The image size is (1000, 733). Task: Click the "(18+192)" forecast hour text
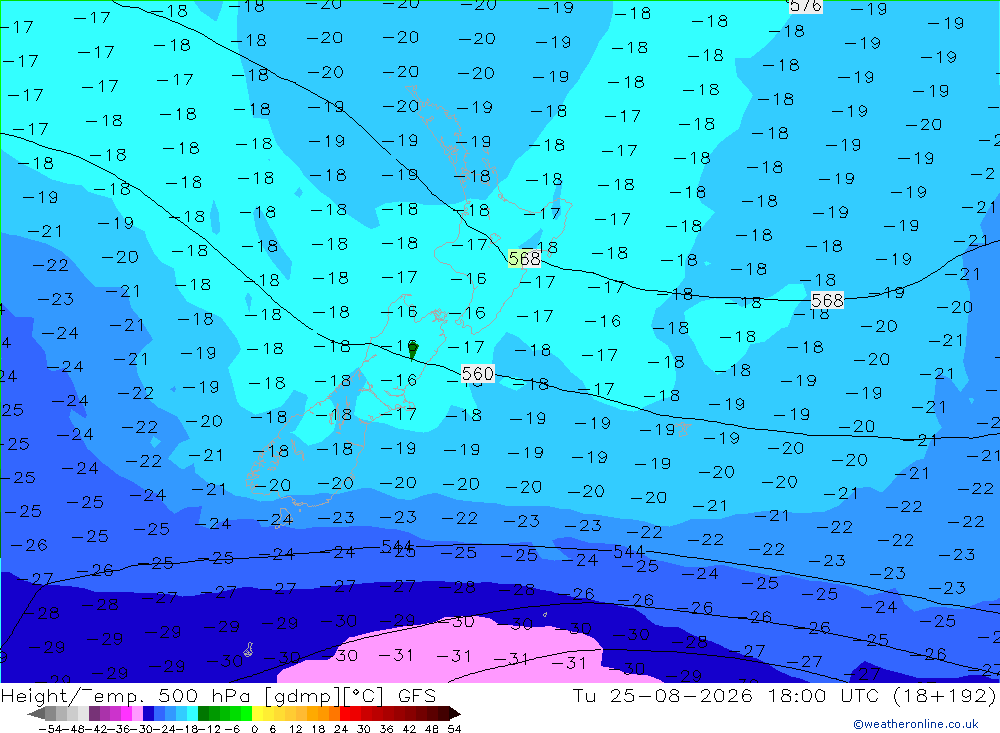click(x=945, y=696)
